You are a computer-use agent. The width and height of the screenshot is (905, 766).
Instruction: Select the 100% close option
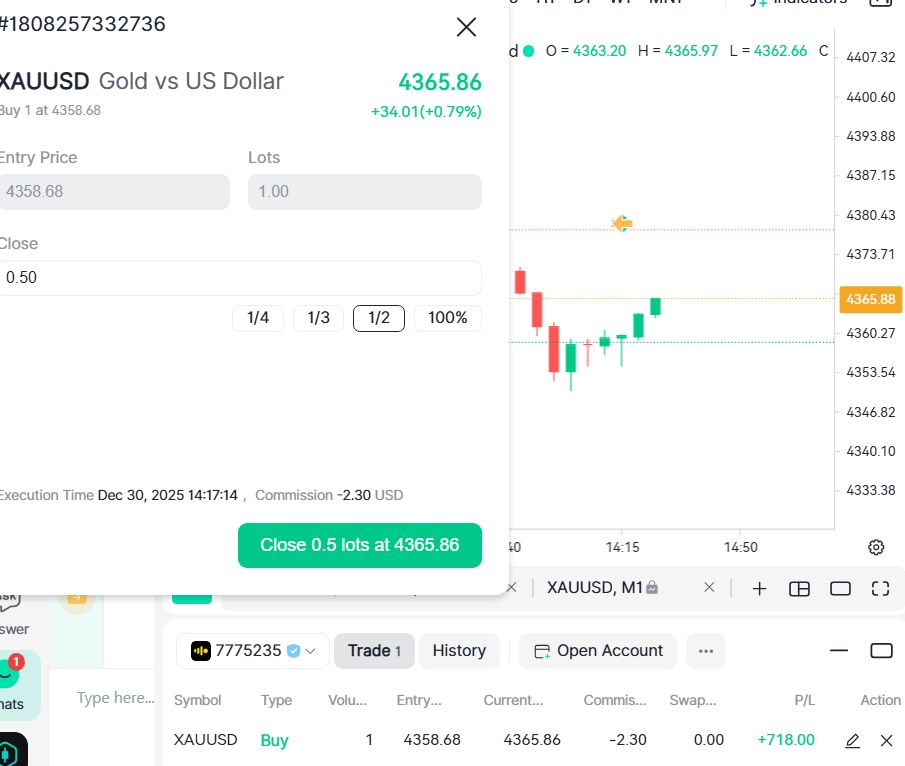point(447,318)
